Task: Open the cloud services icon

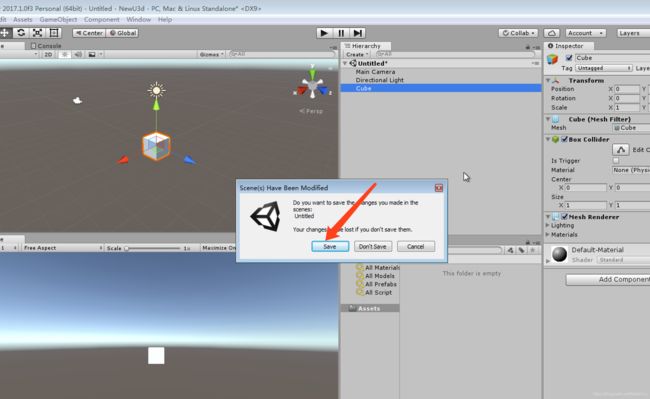Action: point(552,33)
